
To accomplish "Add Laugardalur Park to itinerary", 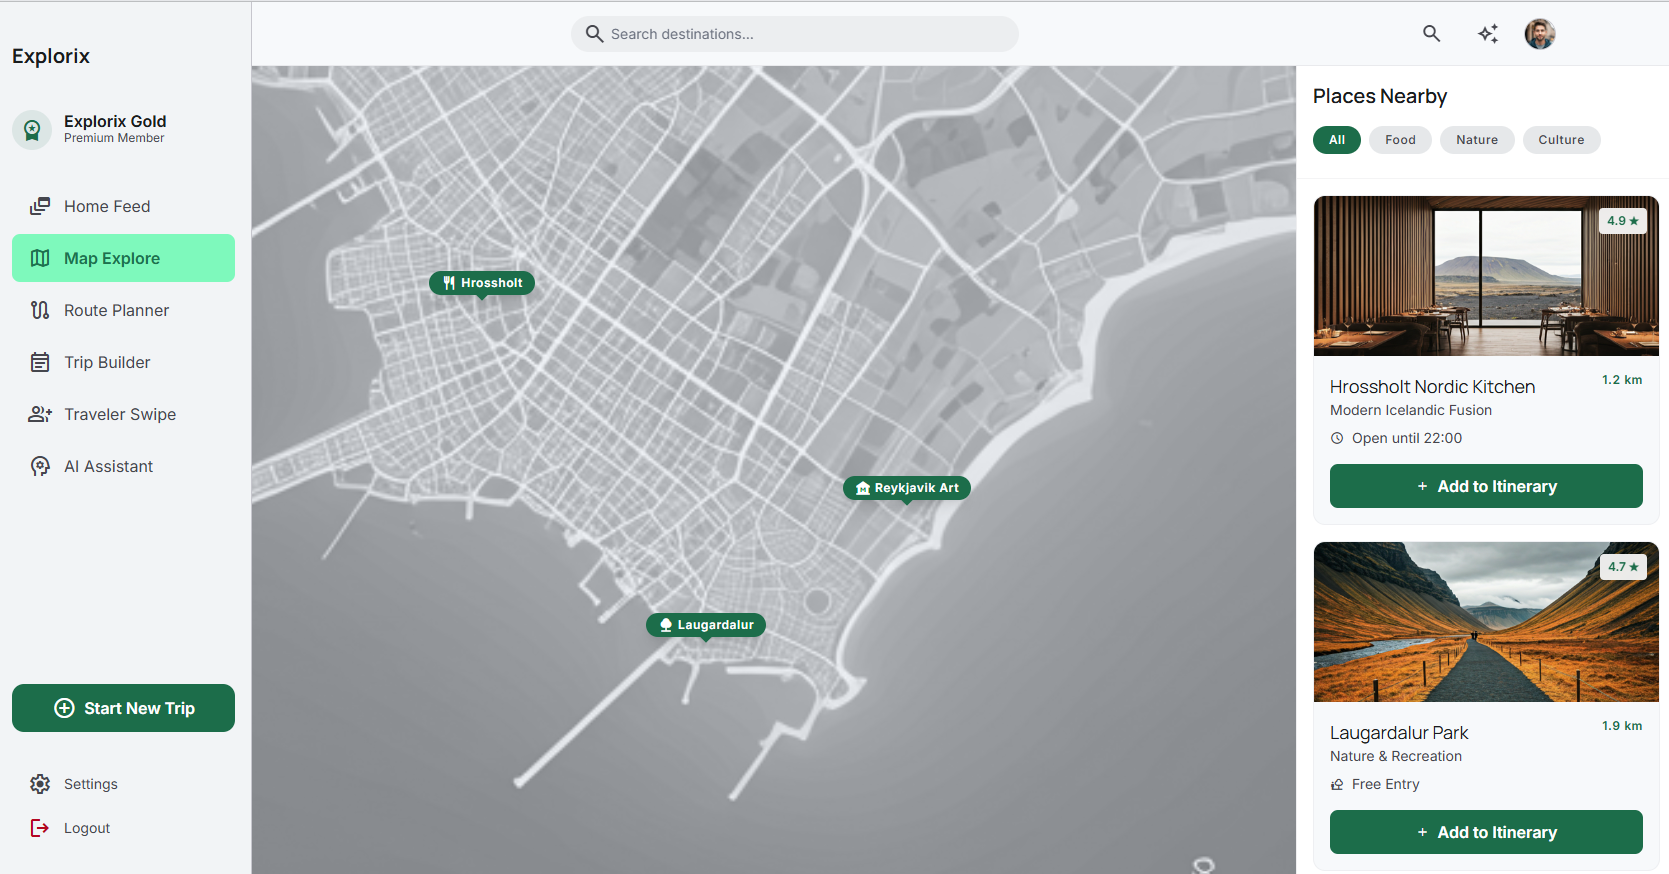I will [x=1486, y=832].
